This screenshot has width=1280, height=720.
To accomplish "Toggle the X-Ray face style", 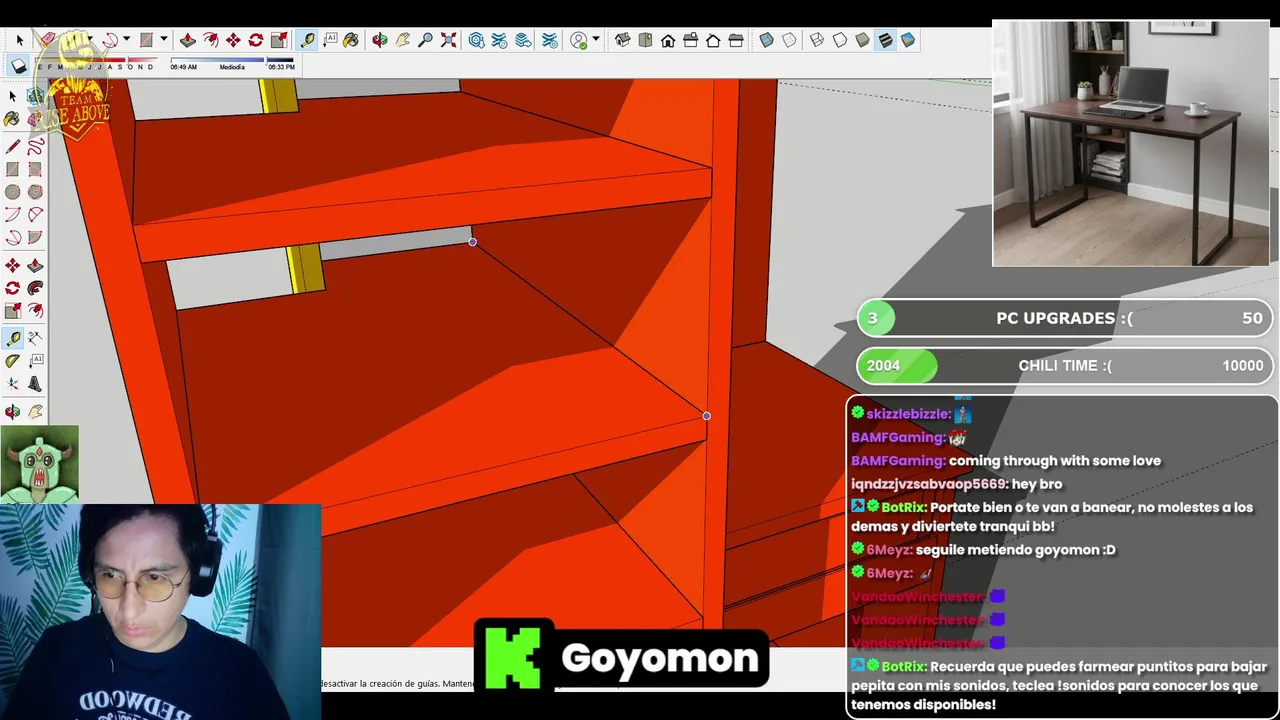I will point(766,40).
